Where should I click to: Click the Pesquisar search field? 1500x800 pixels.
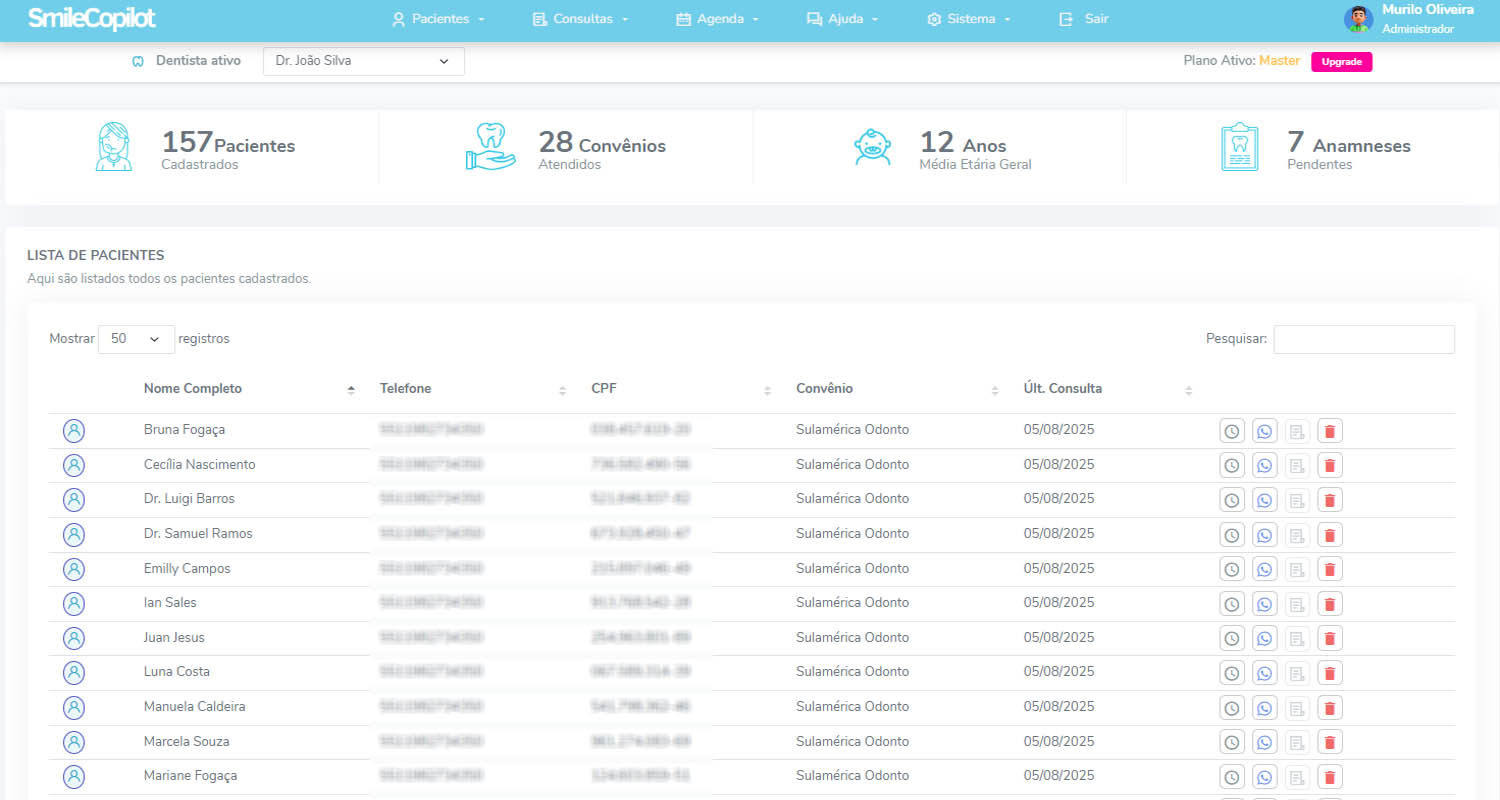click(1363, 339)
